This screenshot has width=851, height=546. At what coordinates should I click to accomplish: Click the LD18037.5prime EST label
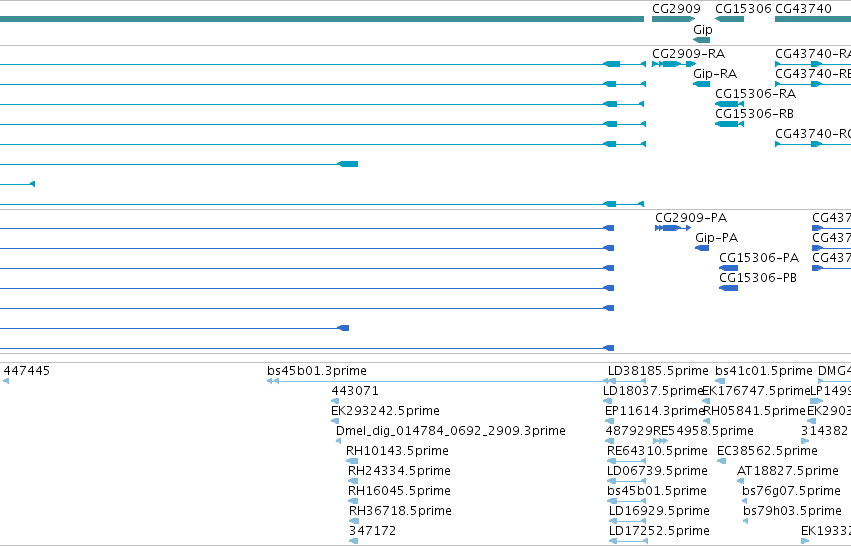point(653,391)
